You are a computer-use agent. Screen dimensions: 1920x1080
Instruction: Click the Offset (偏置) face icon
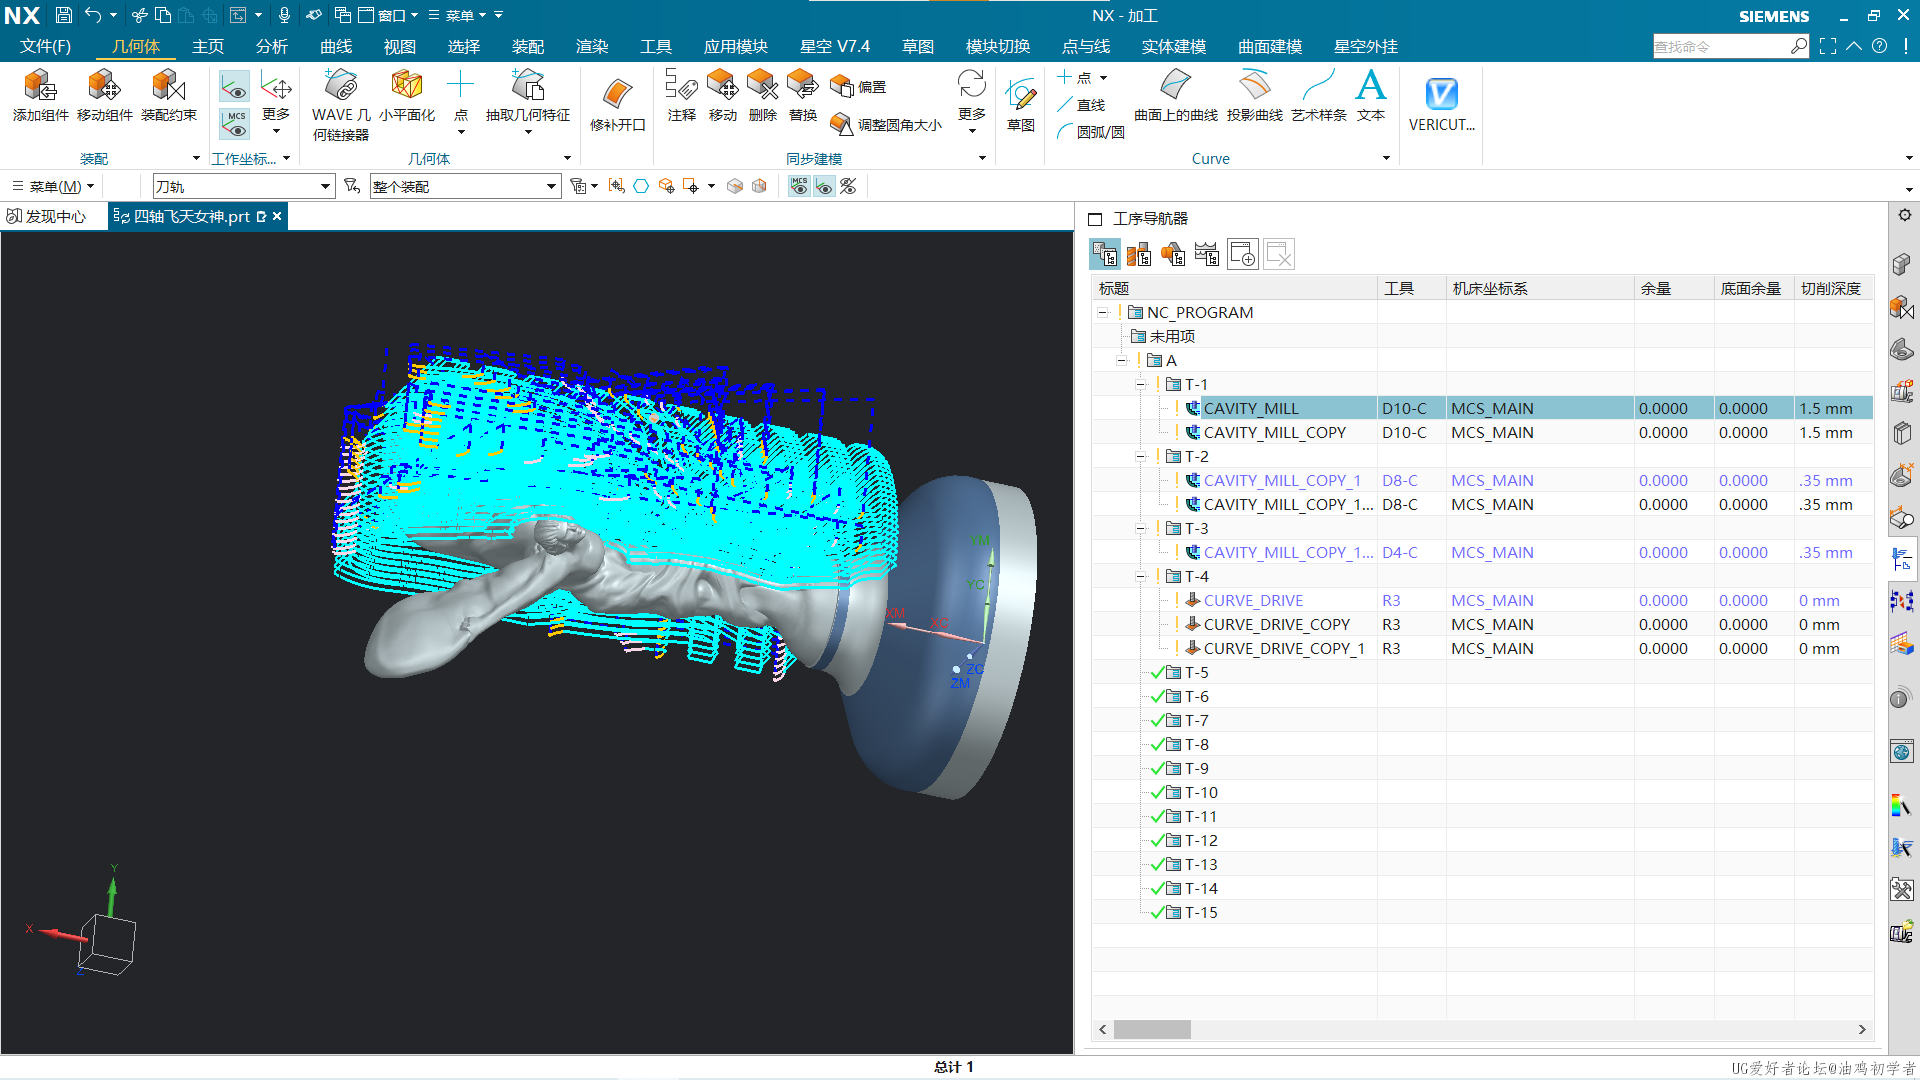pyautogui.click(x=842, y=87)
